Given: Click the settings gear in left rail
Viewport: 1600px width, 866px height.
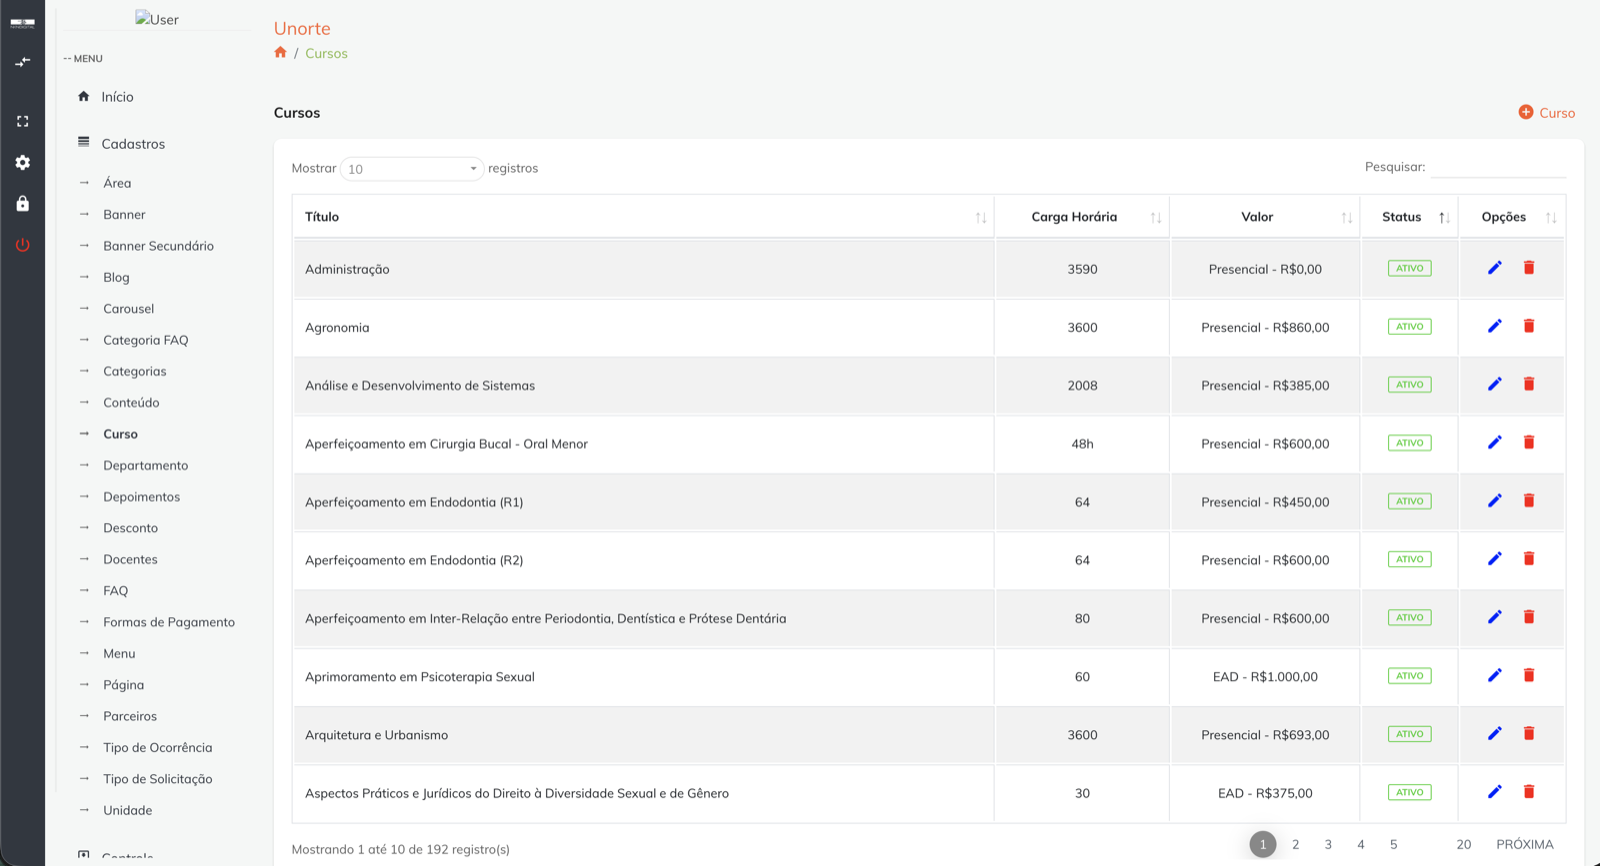Looking at the screenshot, I should click(23, 162).
